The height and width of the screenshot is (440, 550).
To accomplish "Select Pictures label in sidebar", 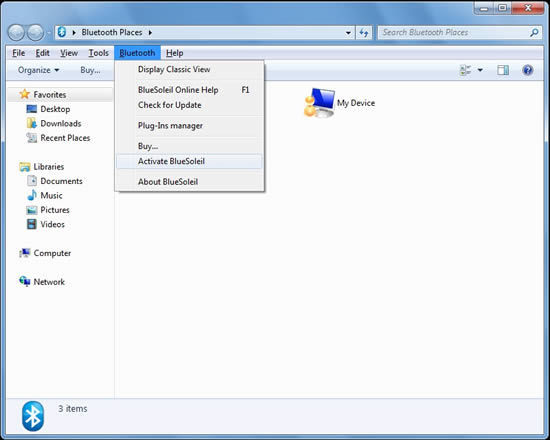I will click(x=55, y=210).
